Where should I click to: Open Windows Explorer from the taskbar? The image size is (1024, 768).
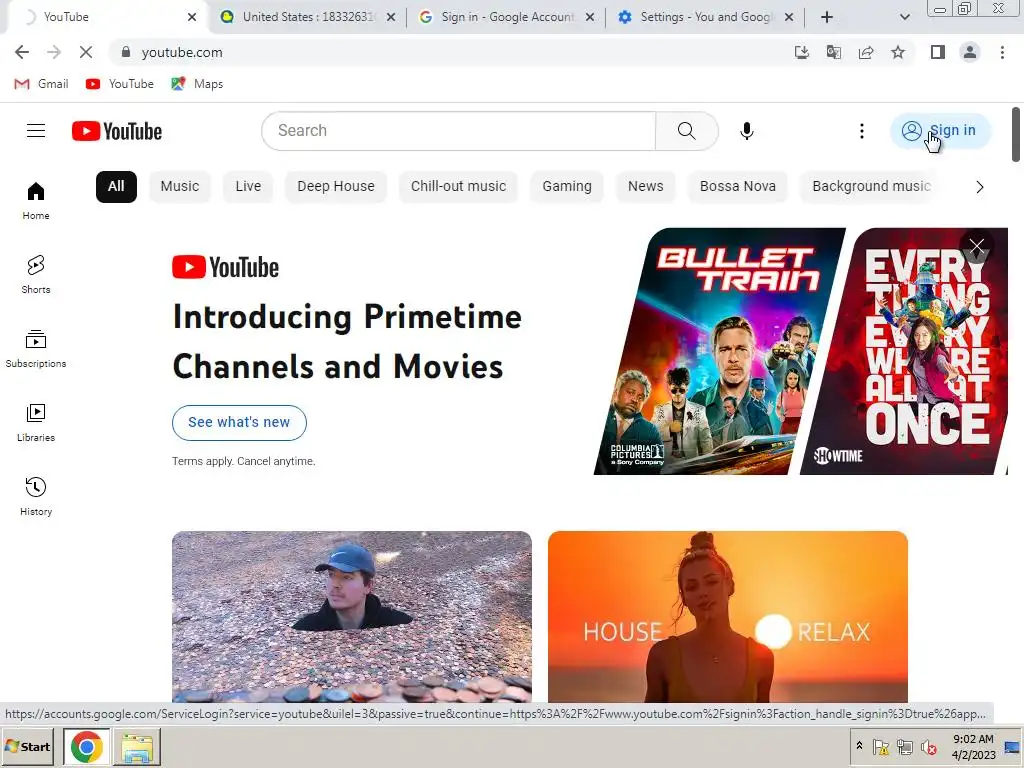point(136,746)
